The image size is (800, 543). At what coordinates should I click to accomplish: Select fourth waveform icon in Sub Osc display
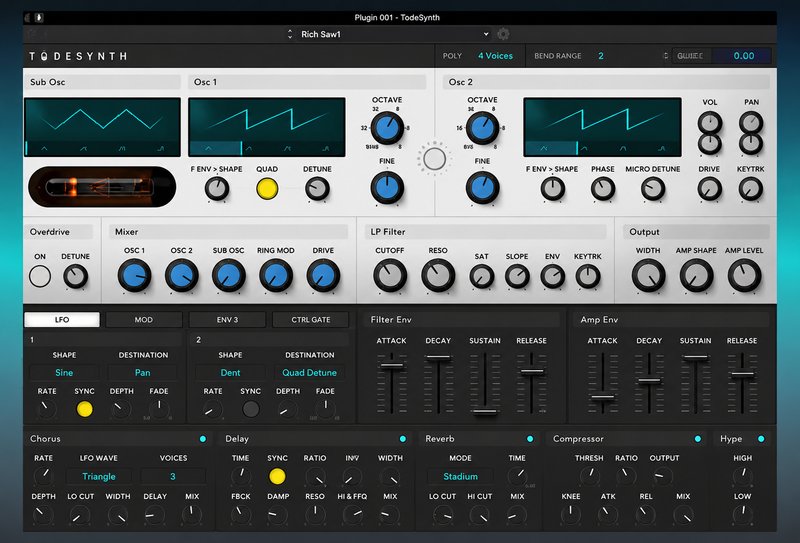[161, 149]
